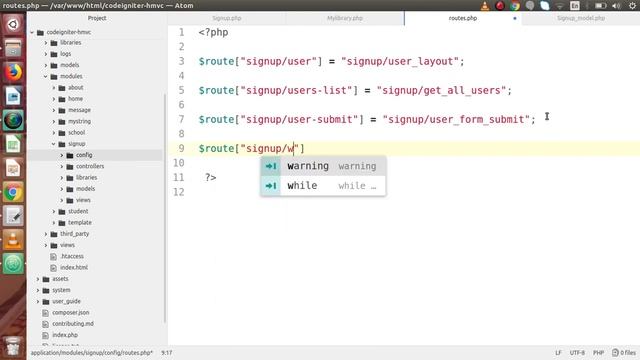Select the school module folder
640x360 pixels.
(77, 133)
